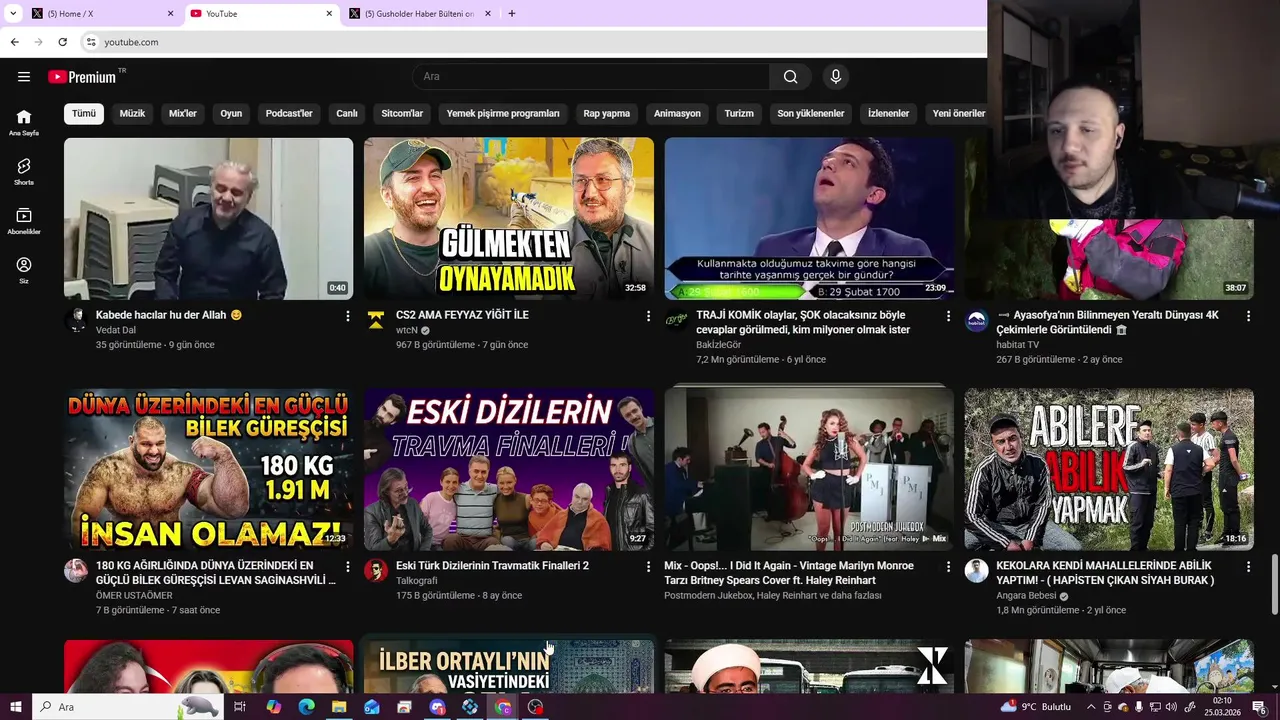
Task: Open Task View on the taskbar
Action: 240,707
